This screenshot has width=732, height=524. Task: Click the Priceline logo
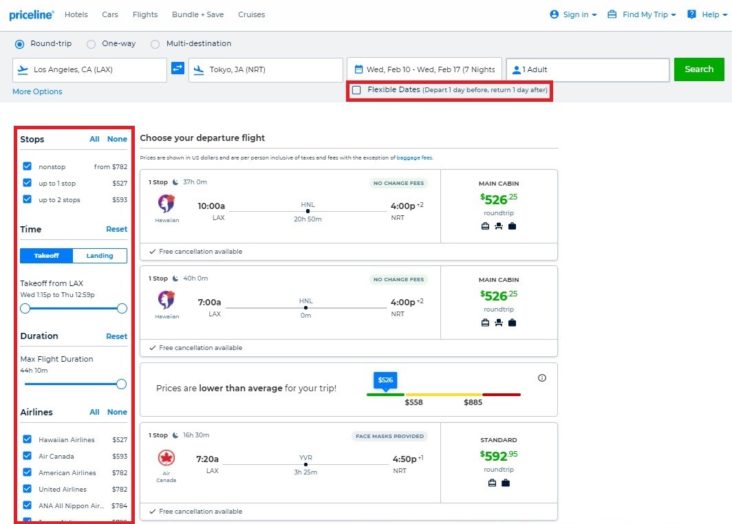31,14
